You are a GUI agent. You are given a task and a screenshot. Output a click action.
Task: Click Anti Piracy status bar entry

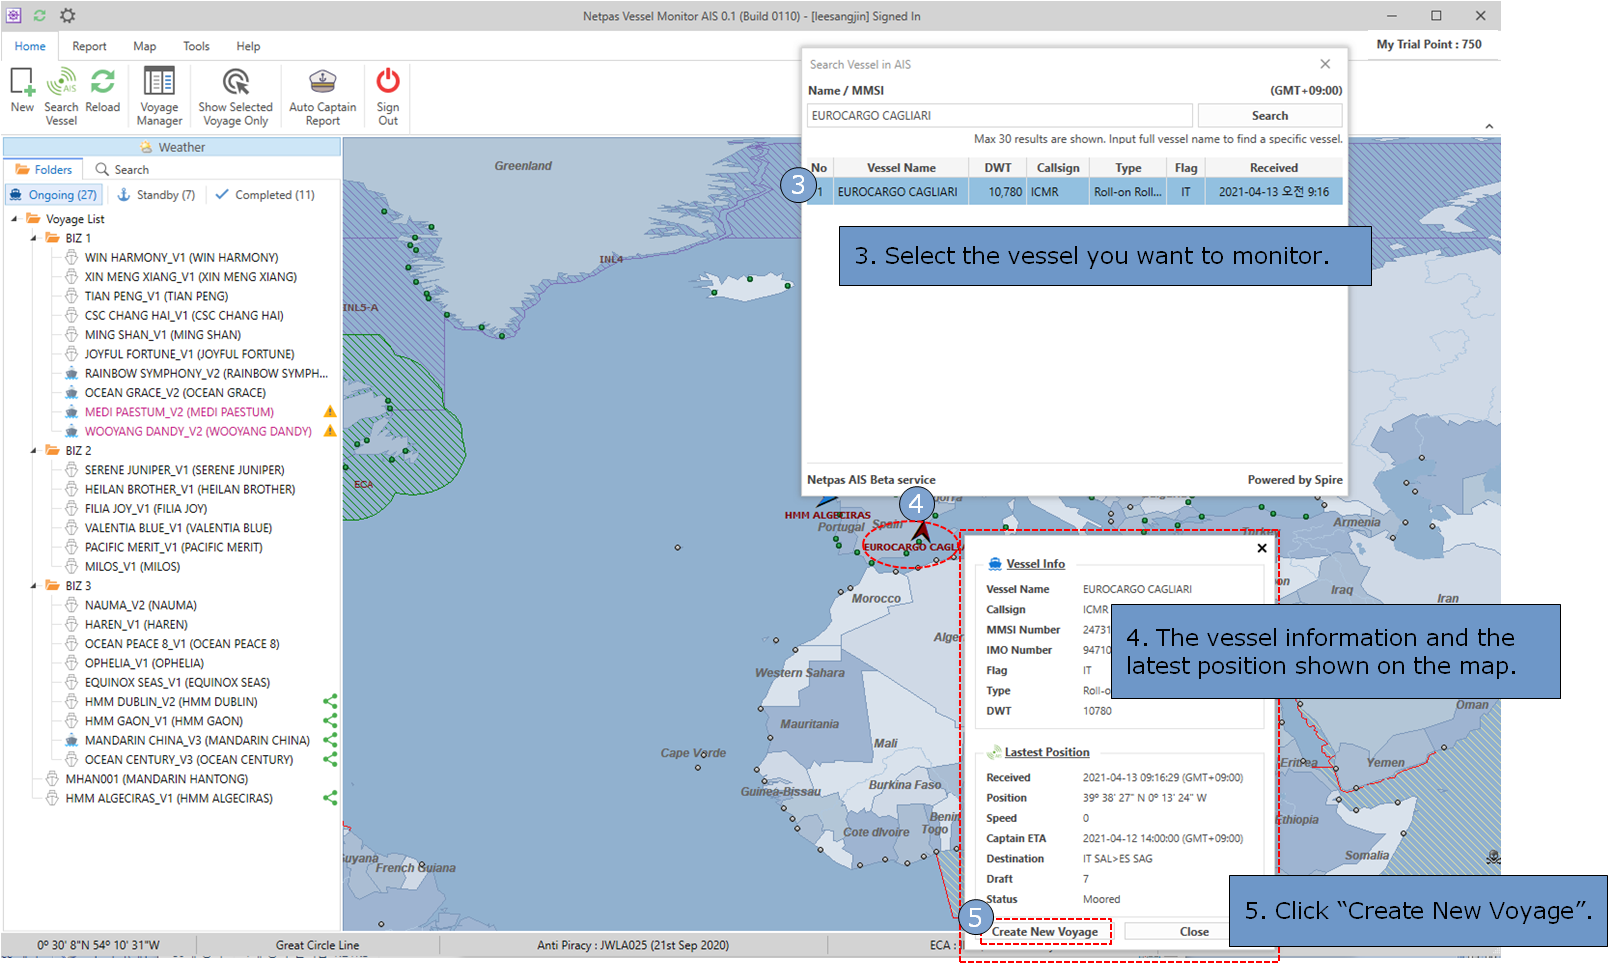[632, 945]
